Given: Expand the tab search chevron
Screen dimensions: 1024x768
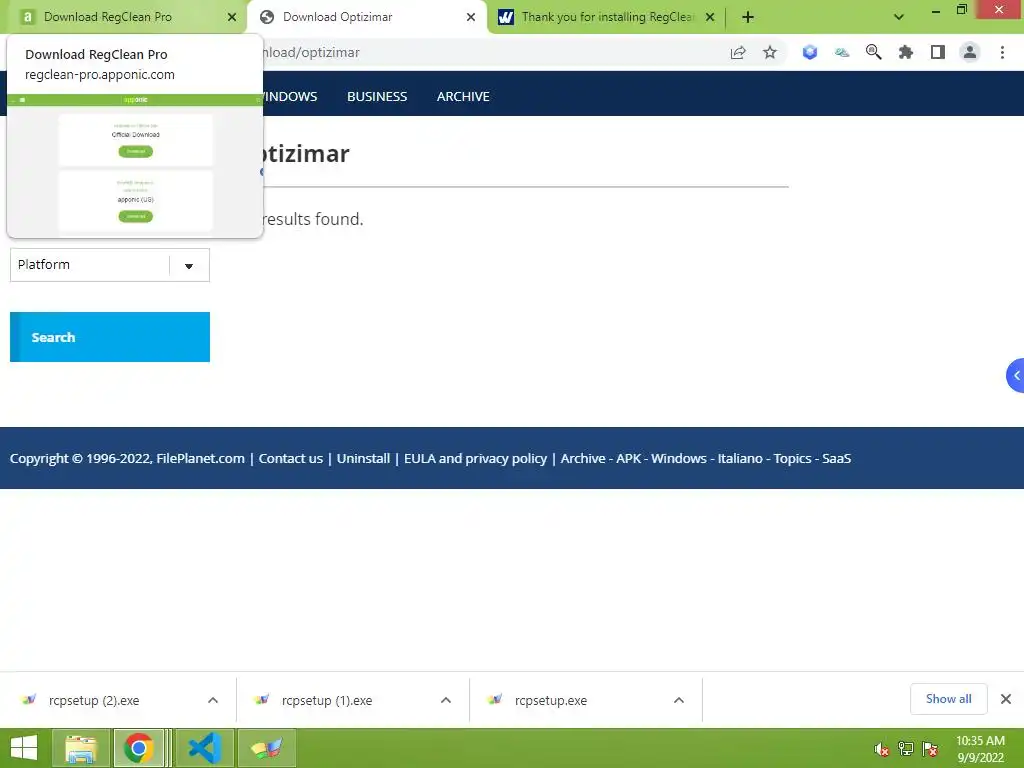Looking at the screenshot, I should point(899,17).
